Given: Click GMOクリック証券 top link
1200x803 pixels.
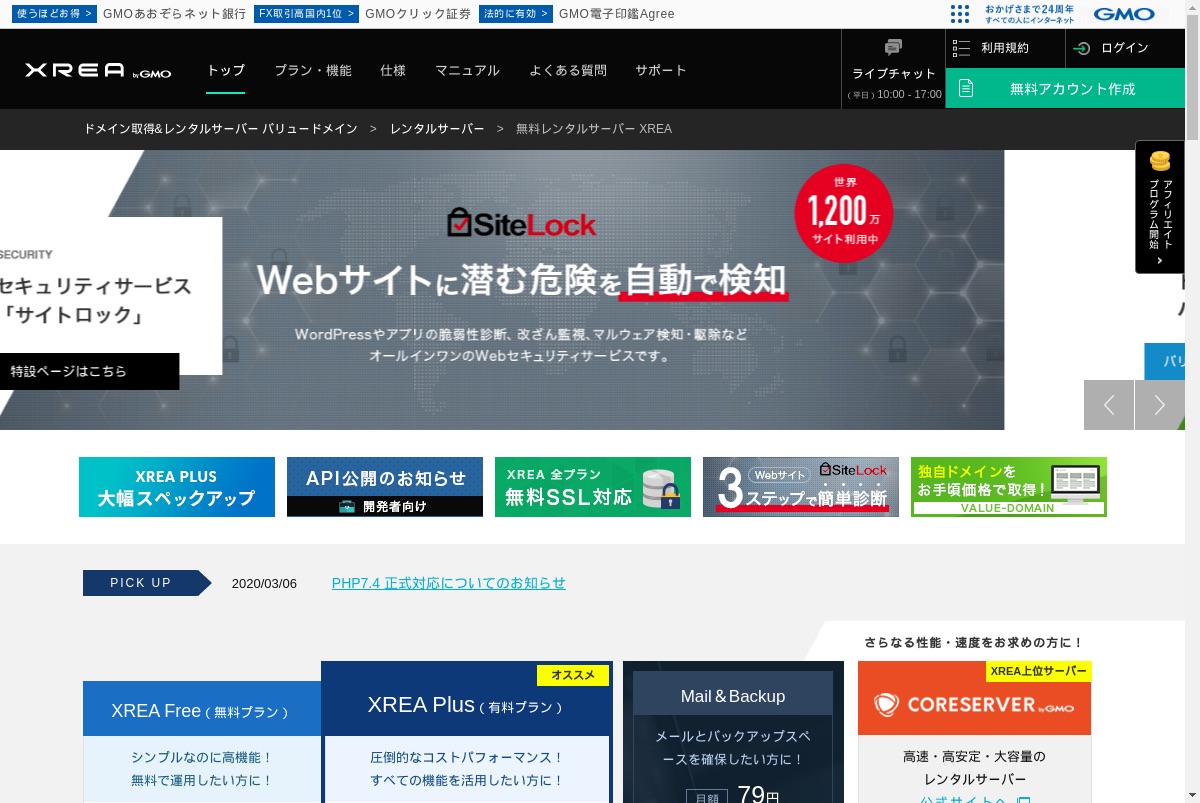Looking at the screenshot, I should pyautogui.click(x=418, y=14).
